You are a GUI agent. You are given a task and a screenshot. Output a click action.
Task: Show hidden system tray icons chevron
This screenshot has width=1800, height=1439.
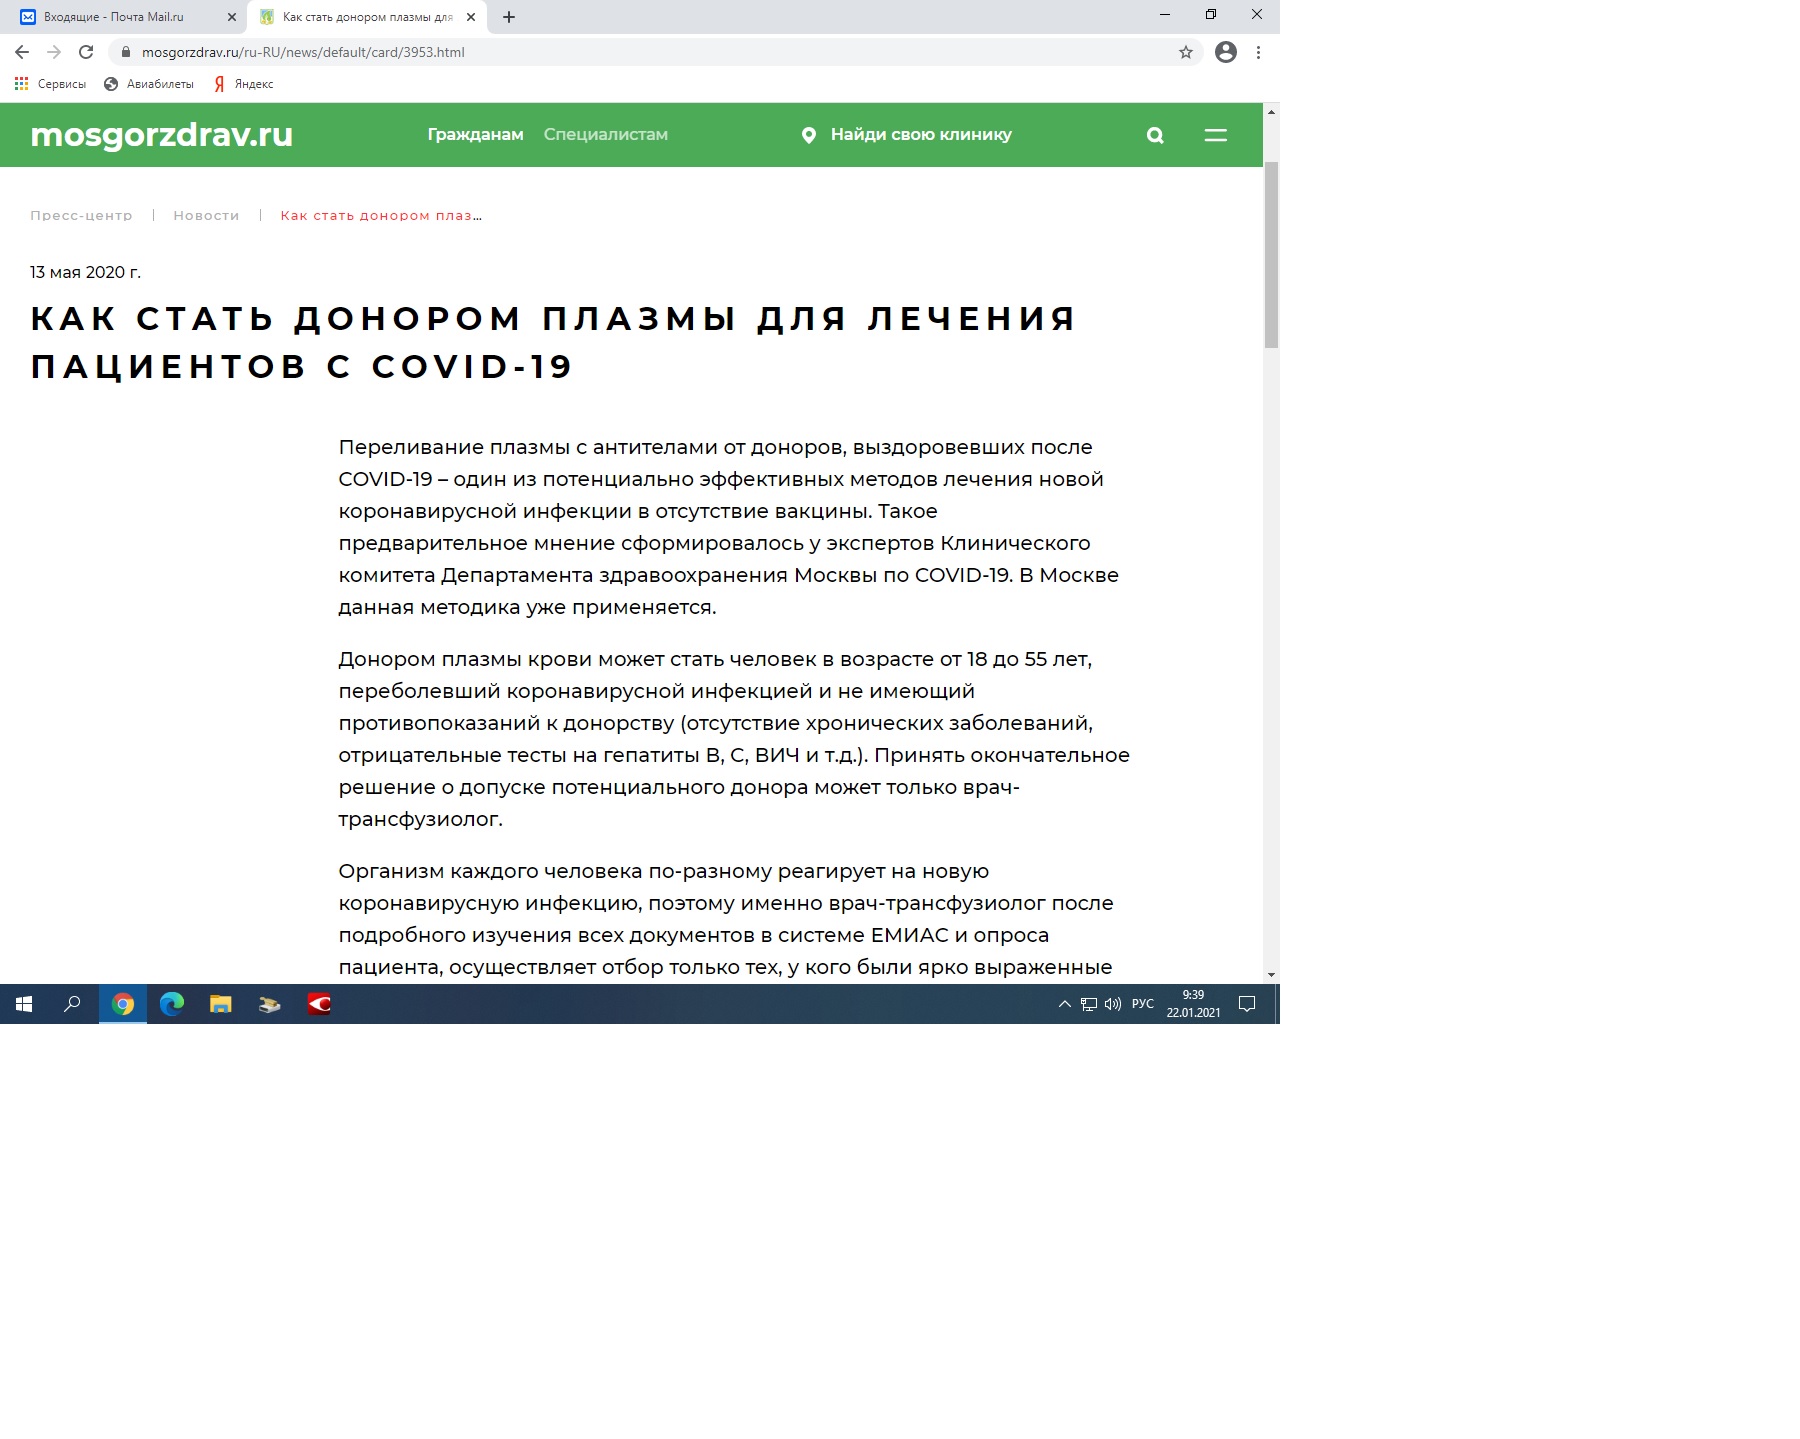coord(1064,1004)
